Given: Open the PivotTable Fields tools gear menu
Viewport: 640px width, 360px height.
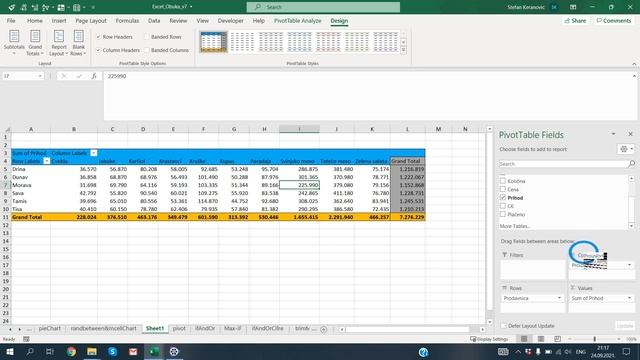Looking at the screenshot, I should coord(626,149).
